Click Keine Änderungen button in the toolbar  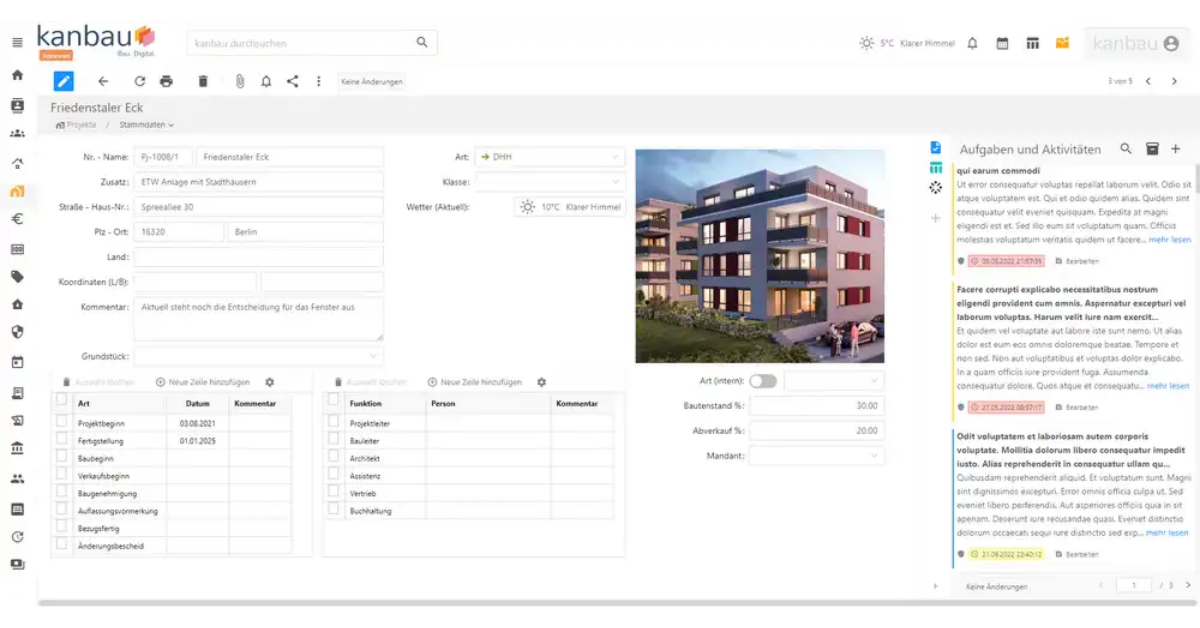point(372,82)
